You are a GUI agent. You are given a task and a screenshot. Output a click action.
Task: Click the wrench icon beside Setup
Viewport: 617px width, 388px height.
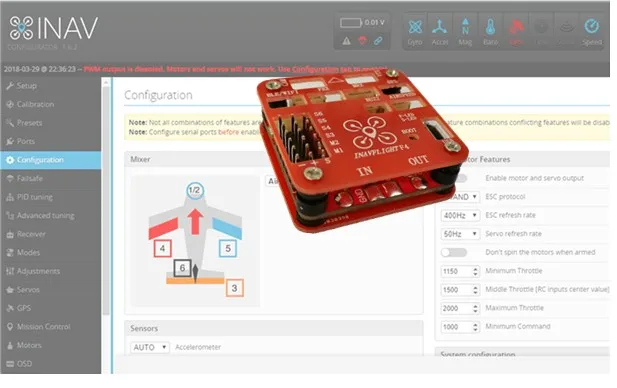point(10,86)
